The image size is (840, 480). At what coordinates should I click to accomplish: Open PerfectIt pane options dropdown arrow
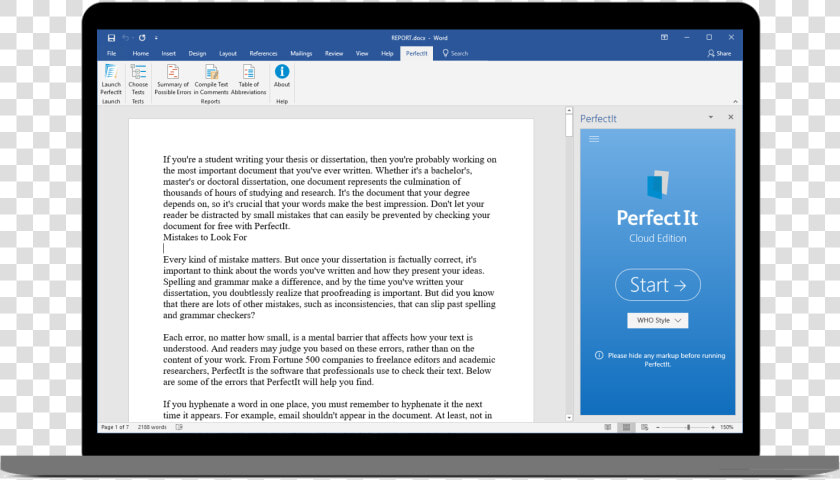(x=711, y=117)
